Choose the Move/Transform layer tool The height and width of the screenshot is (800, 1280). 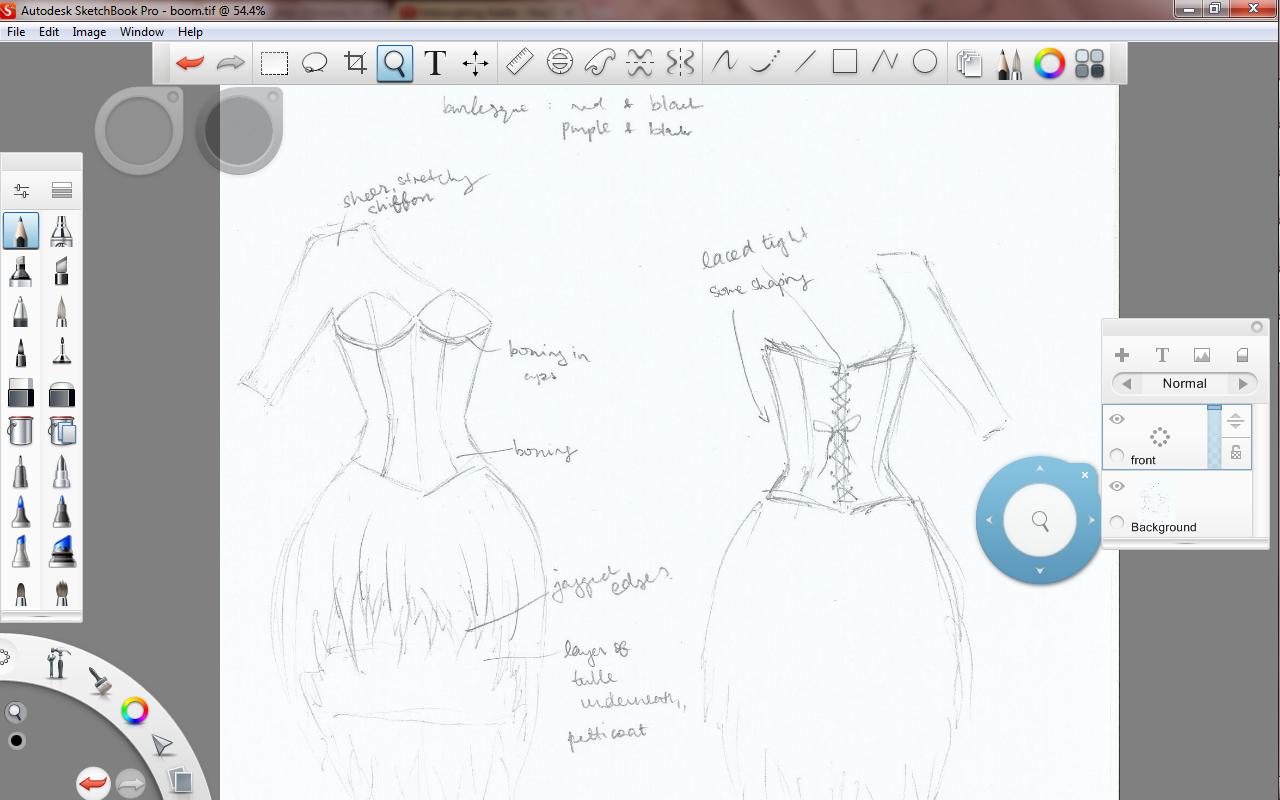pos(475,64)
